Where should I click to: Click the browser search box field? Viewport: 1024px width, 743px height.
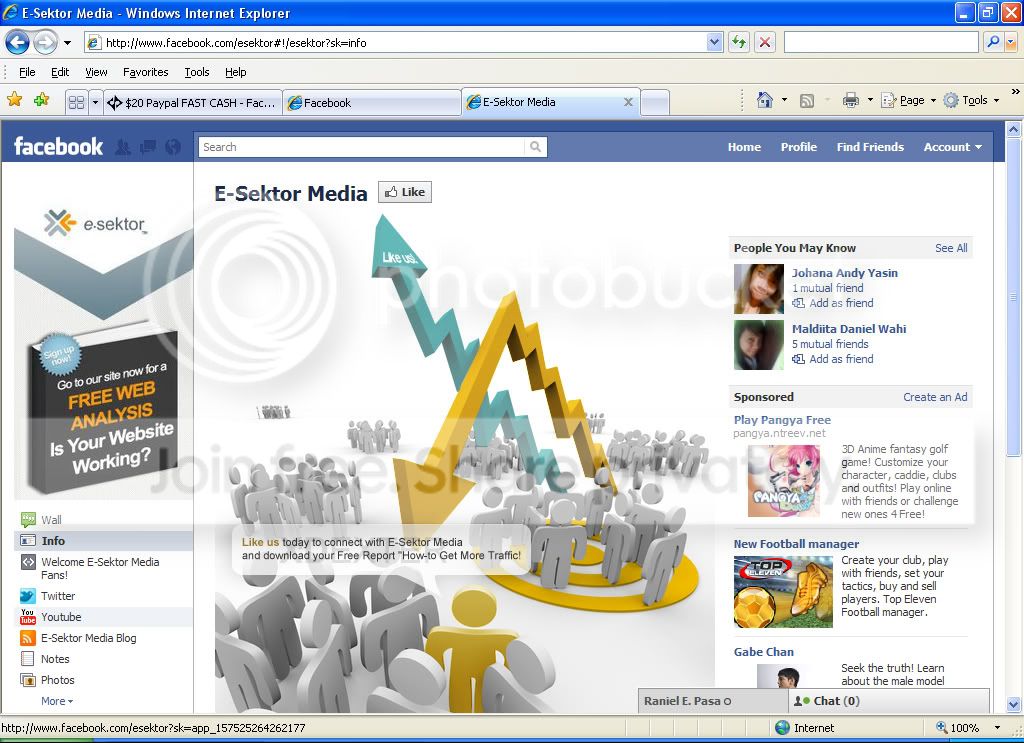pyautogui.click(x=880, y=42)
